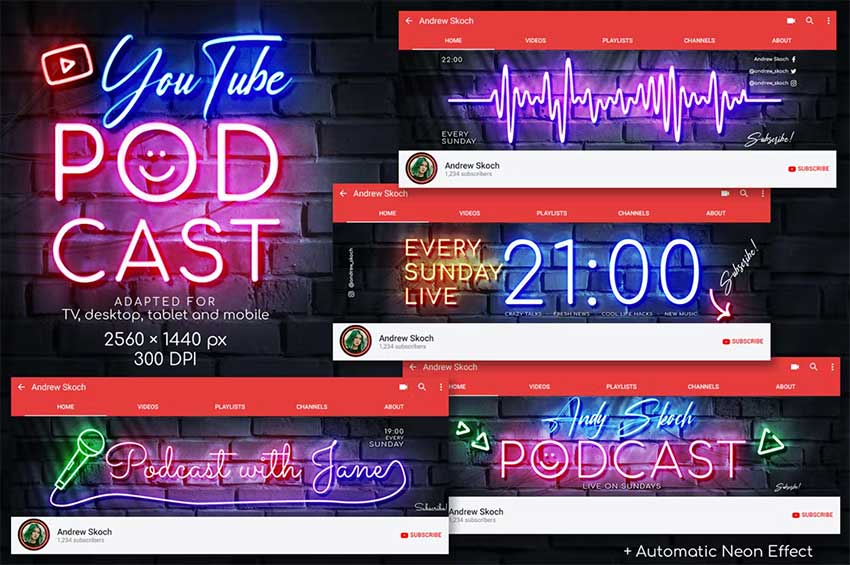850x565 pixels.
Task: Click the blue neon 21:00 text
Action: point(602,272)
